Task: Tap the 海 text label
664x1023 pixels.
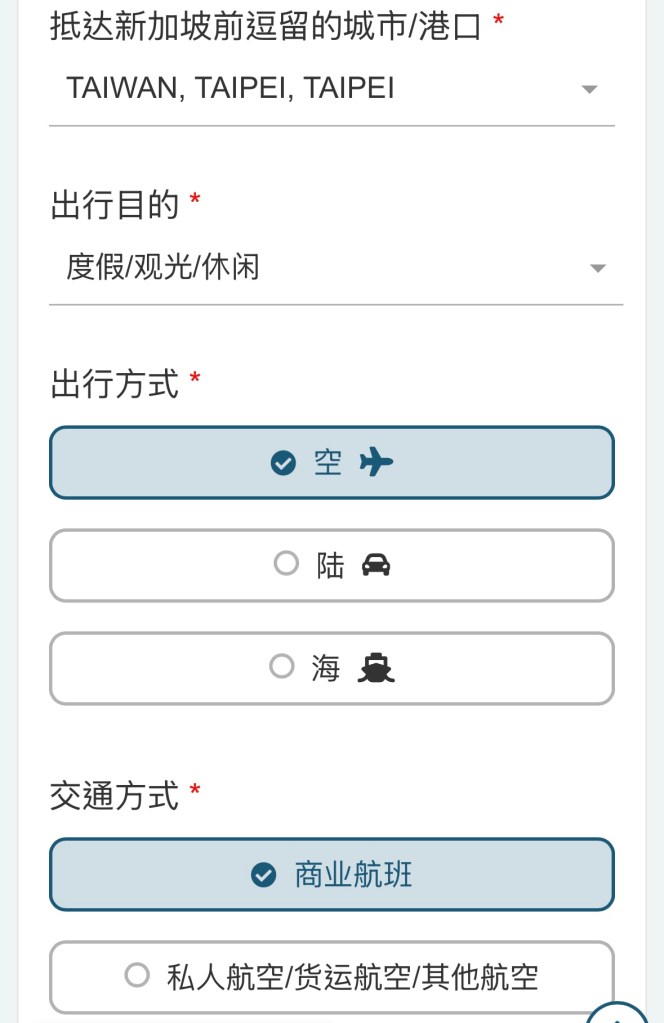Action: point(326,668)
